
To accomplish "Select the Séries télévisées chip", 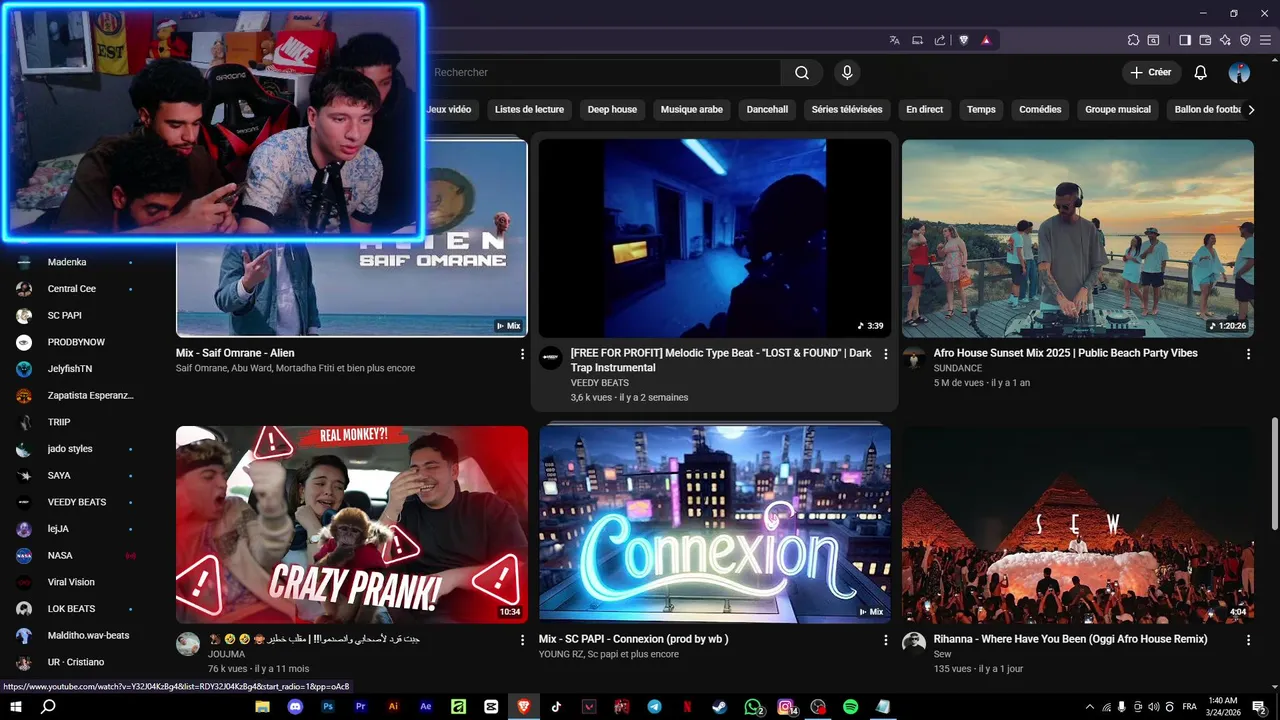I will tap(847, 109).
